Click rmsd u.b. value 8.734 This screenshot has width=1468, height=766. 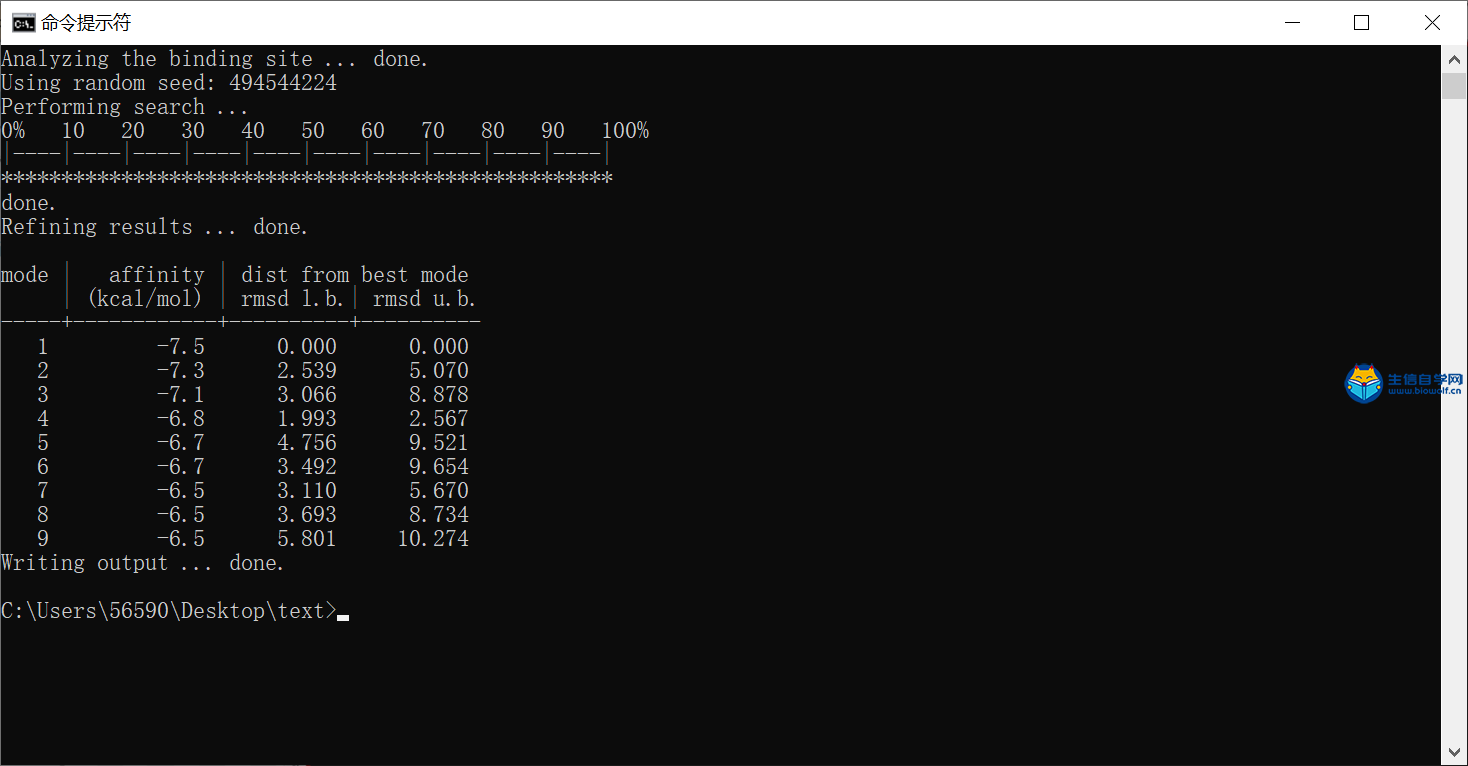[x=439, y=515]
